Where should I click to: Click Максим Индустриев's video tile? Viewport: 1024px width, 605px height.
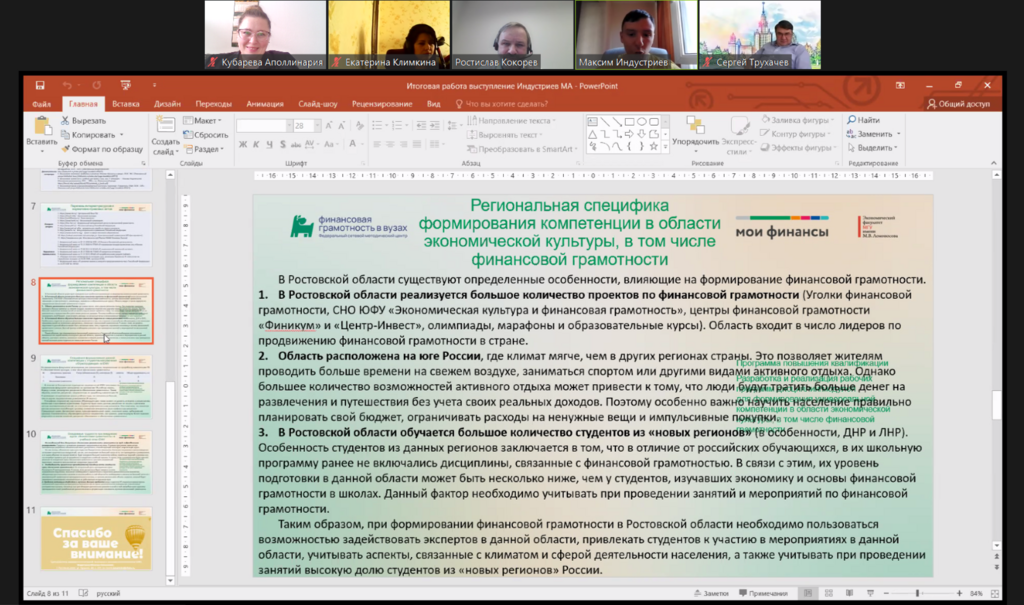[636, 35]
